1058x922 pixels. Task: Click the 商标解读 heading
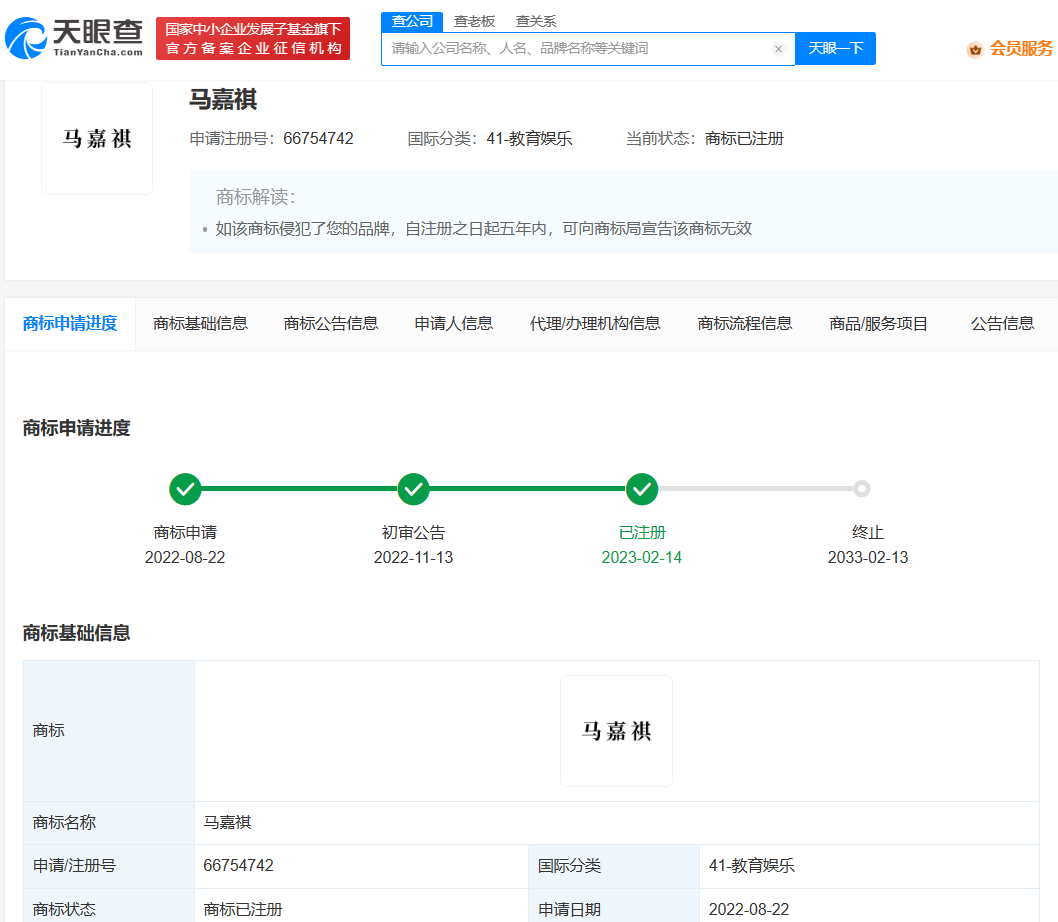[x=256, y=197]
